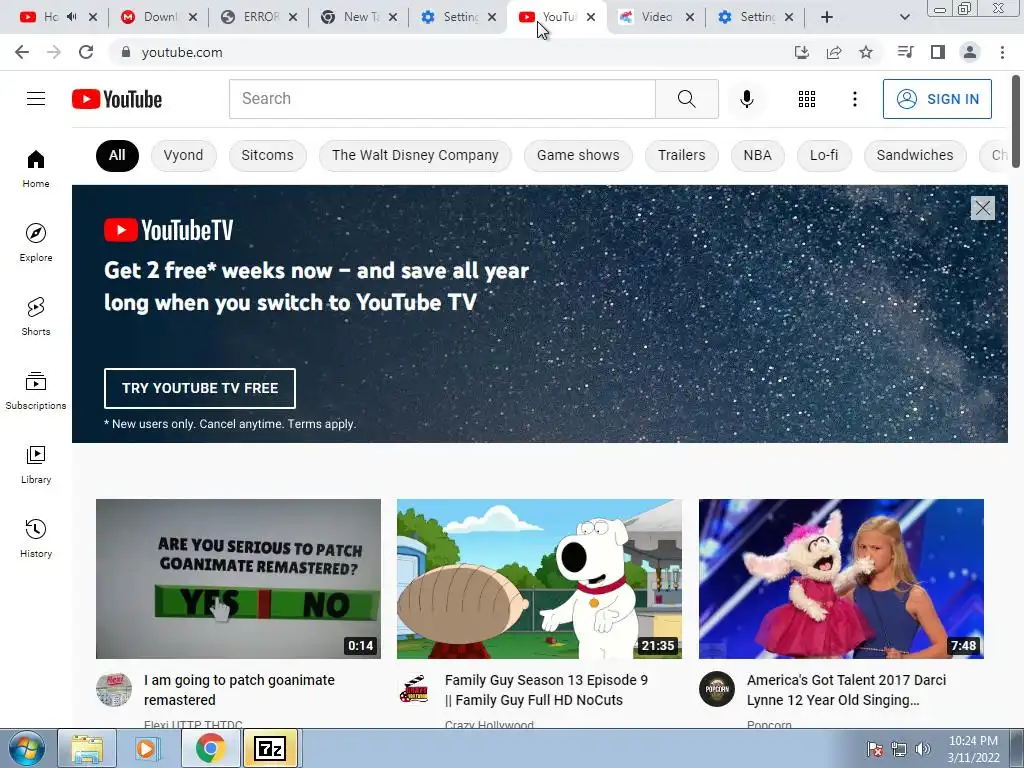Screen dimensions: 1024x768
Task: Expand the tab search dropdown arrow
Action: click(904, 17)
